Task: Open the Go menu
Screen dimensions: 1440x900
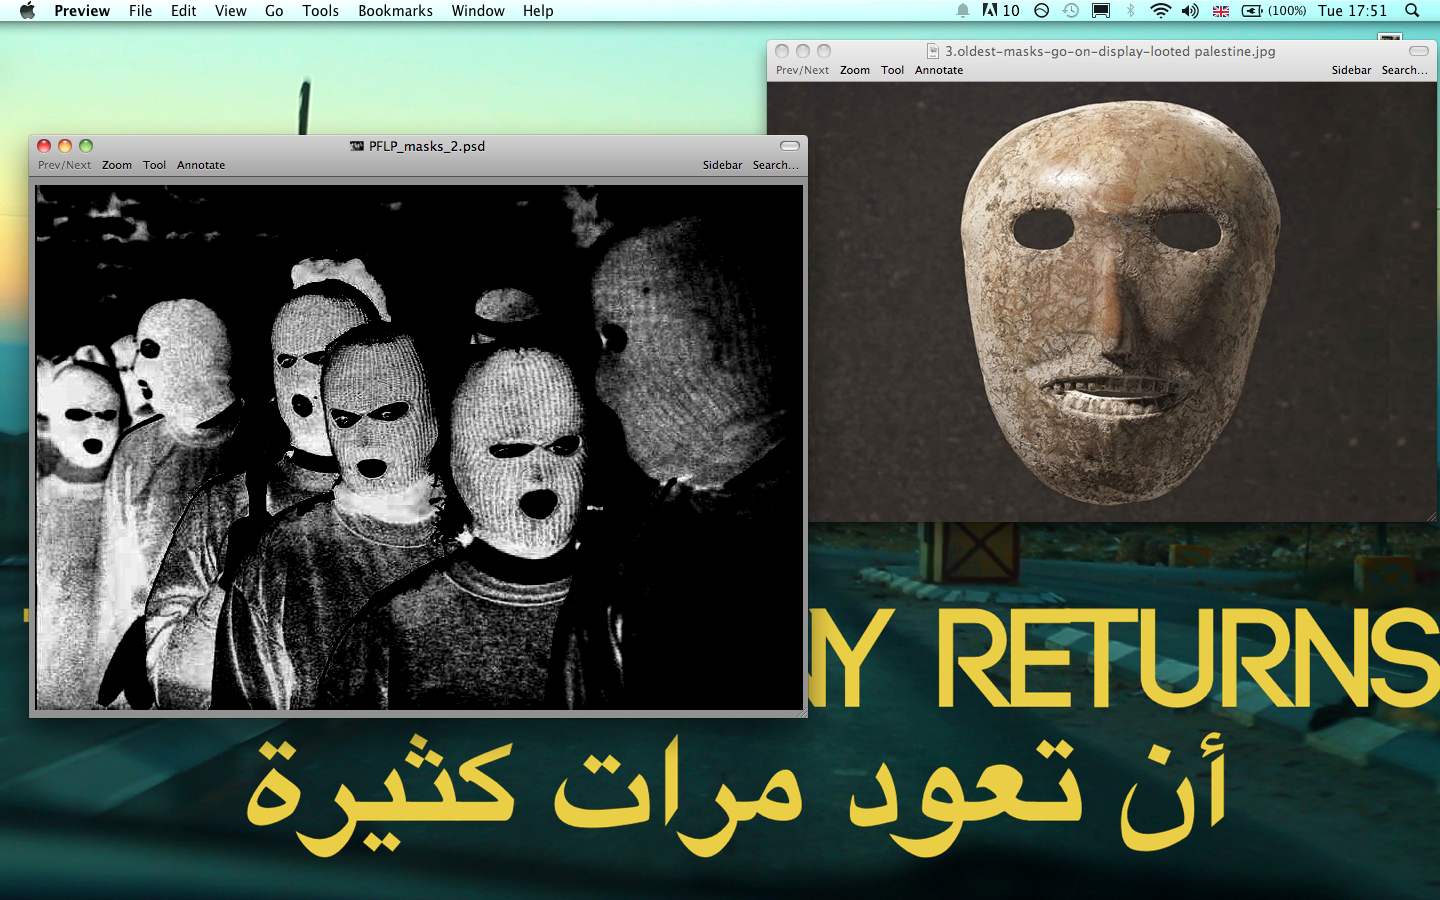Action: tap(274, 11)
